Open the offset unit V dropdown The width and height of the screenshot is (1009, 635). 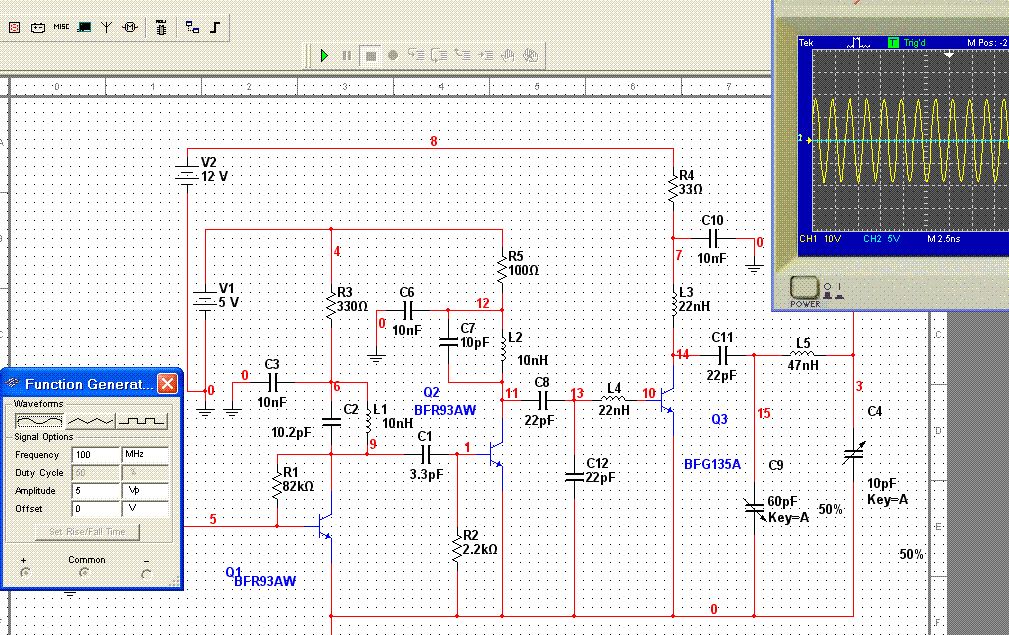click(x=145, y=509)
